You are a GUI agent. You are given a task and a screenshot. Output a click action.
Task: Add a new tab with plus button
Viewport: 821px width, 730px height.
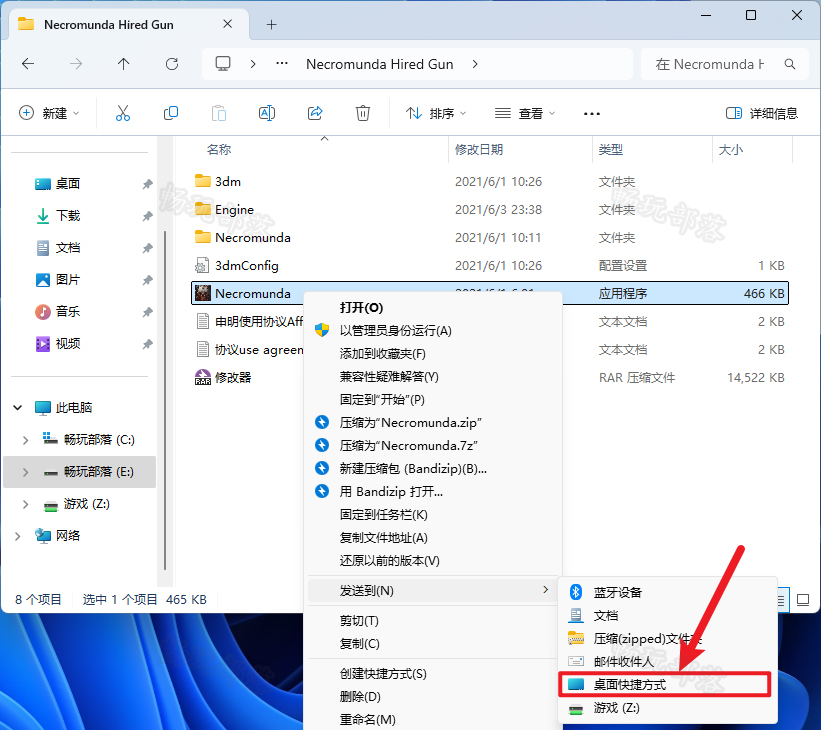point(271,25)
